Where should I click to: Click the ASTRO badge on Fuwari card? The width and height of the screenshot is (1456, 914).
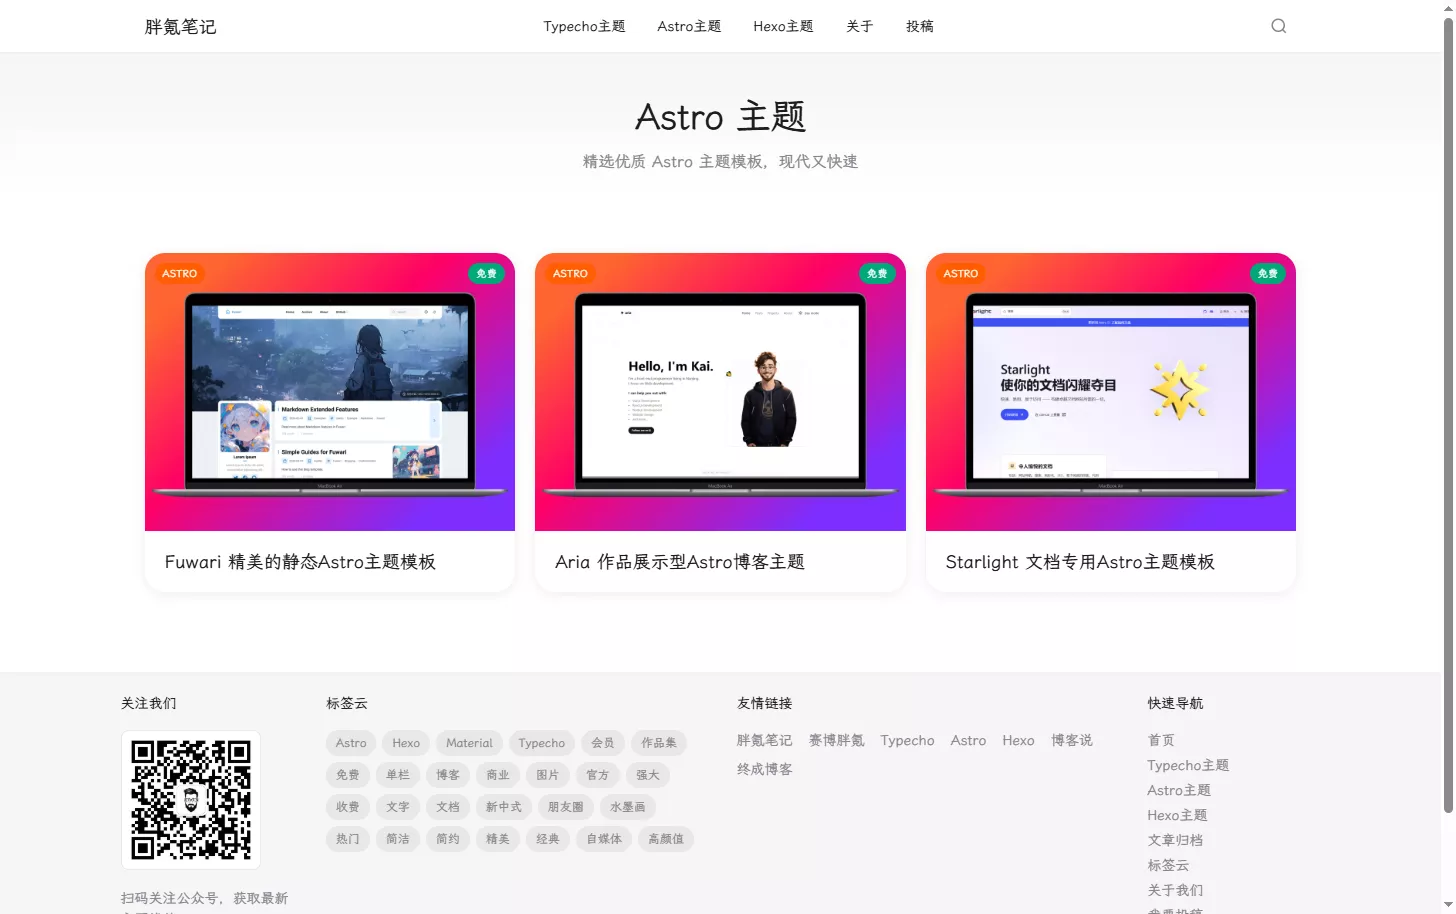click(180, 273)
